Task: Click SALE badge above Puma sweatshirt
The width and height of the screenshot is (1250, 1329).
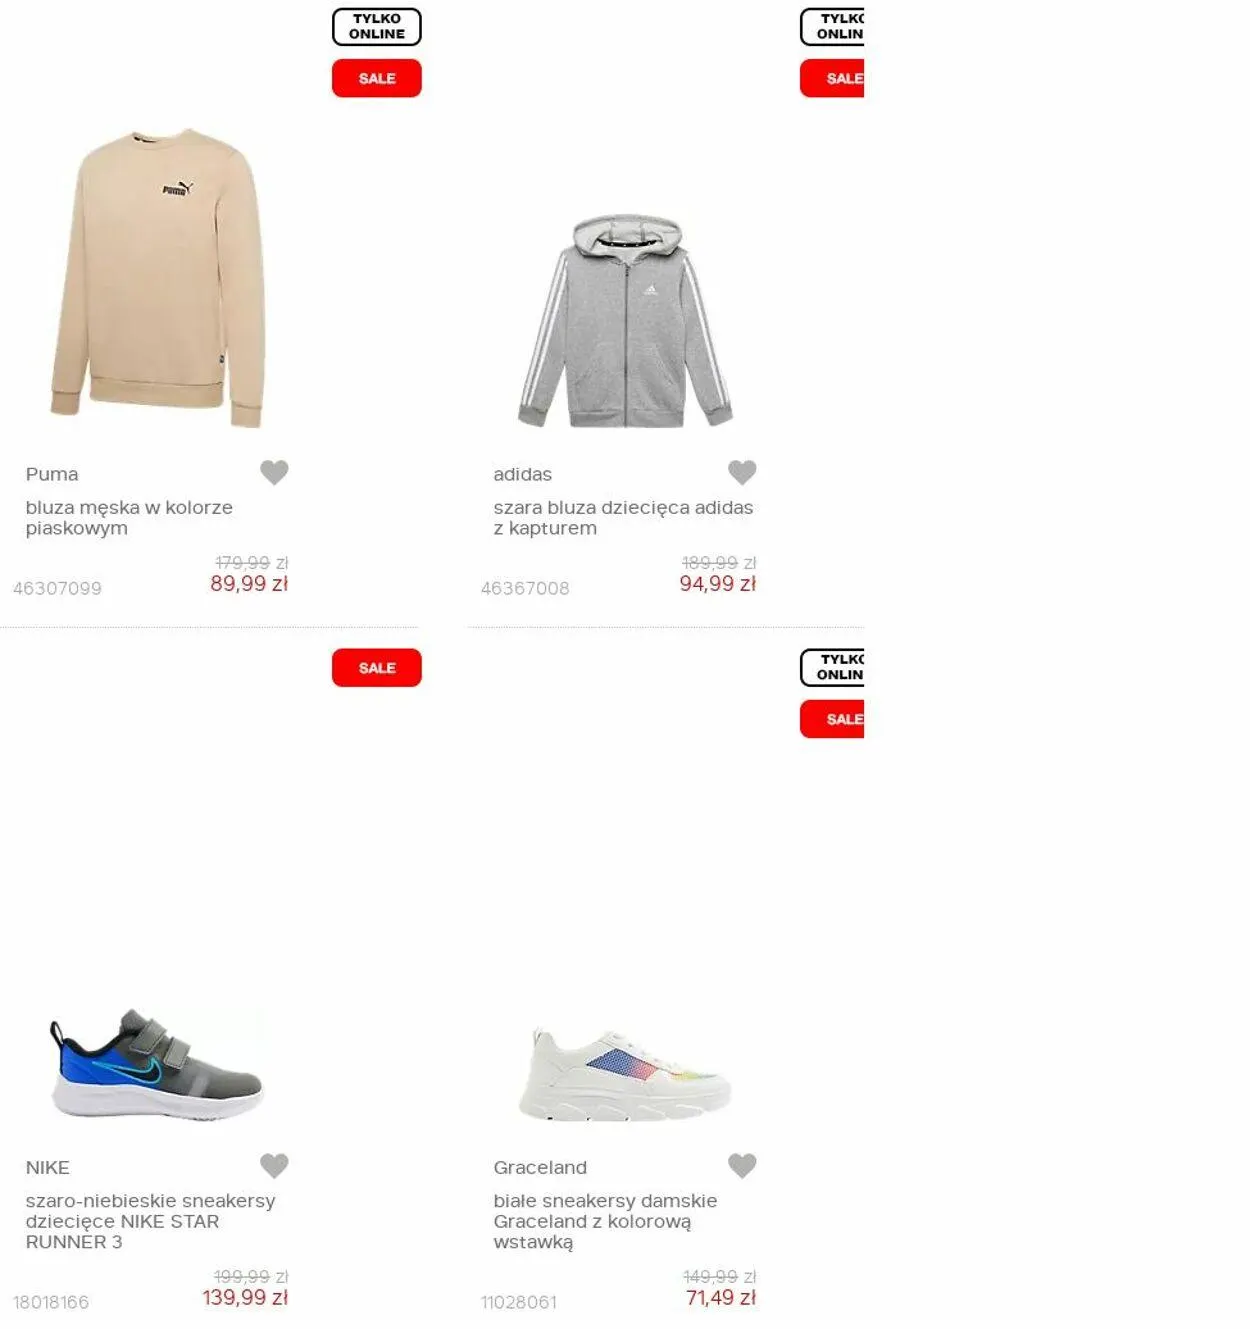Action: coord(377,78)
